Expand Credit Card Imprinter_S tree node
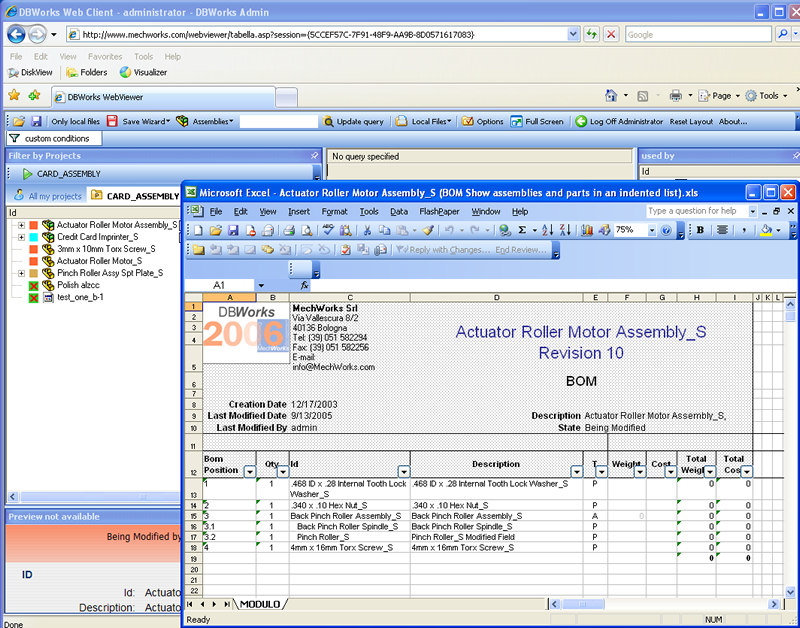800x628 pixels. (21, 237)
